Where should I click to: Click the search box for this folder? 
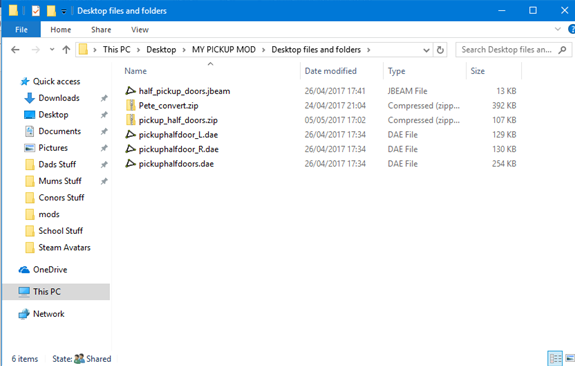point(513,50)
